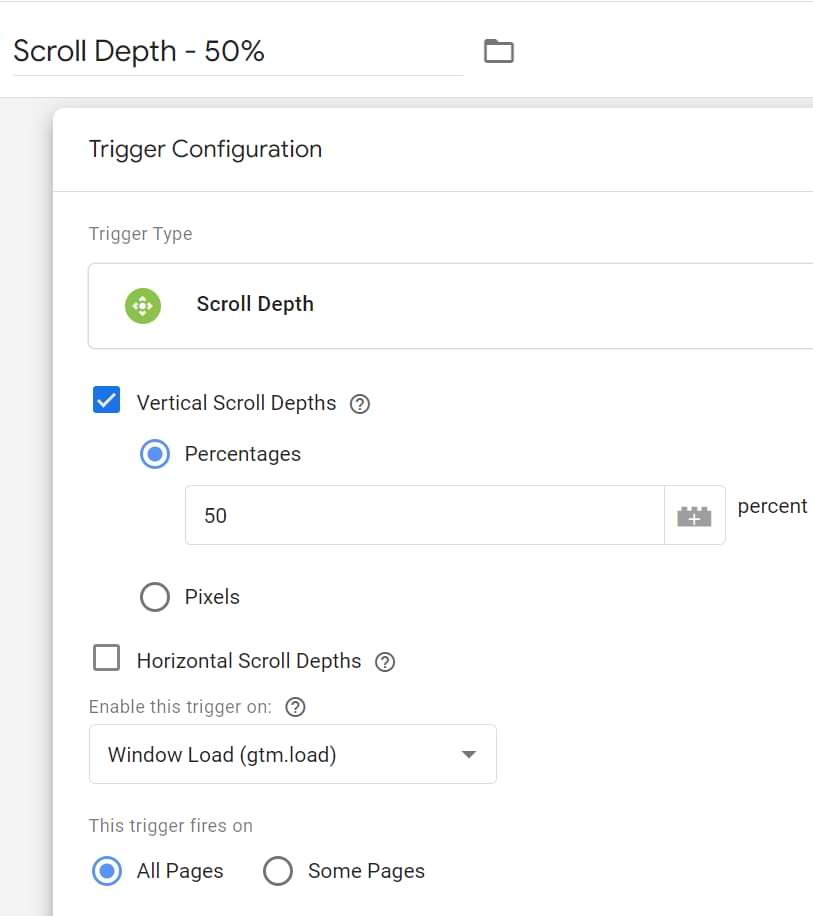Click the 'Horizontal Scroll Depths' label text
This screenshot has height=916, width=813.
tap(249, 661)
